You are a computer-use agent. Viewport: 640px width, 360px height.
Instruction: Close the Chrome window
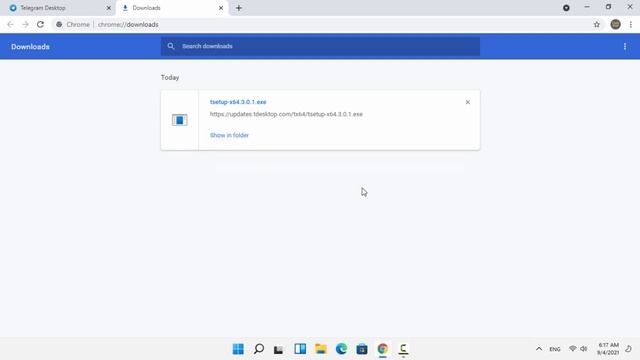tap(630, 7)
